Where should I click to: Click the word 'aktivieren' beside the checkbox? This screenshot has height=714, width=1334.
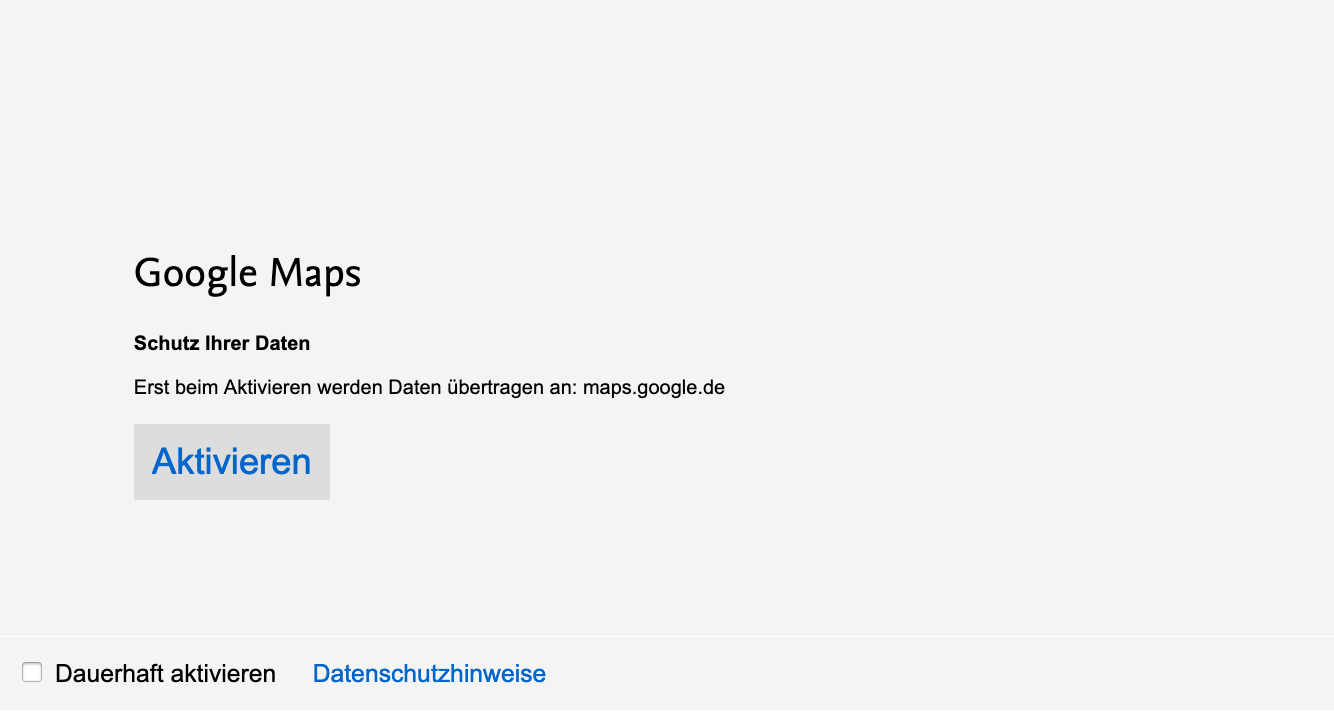pyautogui.click(x=222, y=674)
